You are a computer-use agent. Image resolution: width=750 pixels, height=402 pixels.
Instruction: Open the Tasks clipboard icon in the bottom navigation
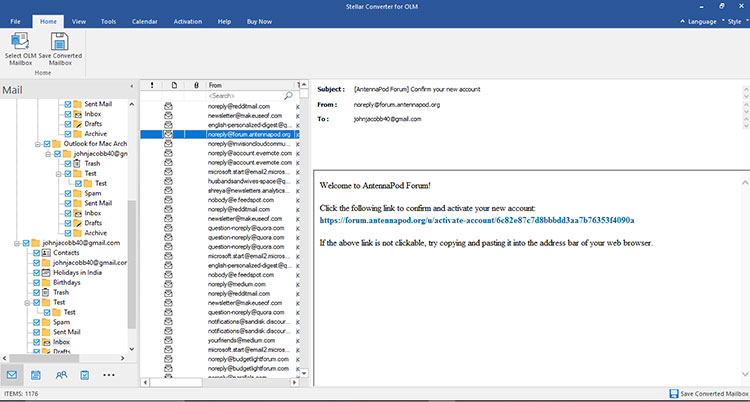(x=85, y=375)
